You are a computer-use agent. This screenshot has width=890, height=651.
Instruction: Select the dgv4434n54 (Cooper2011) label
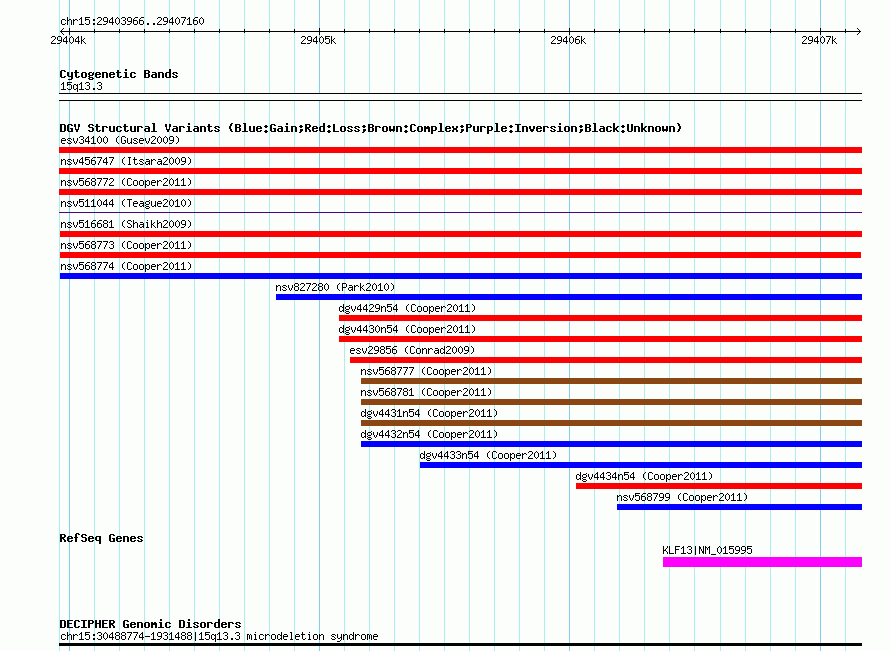[x=644, y=476]
